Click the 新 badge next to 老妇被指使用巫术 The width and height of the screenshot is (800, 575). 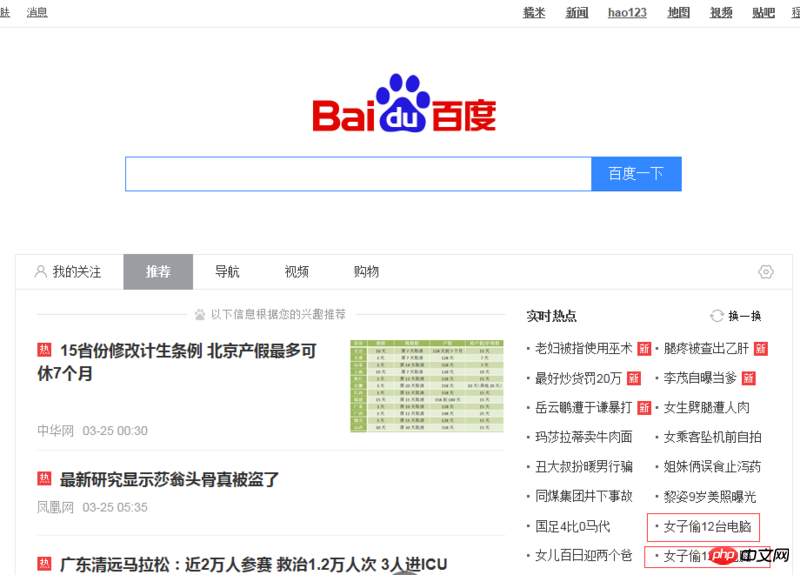(644, 348)
